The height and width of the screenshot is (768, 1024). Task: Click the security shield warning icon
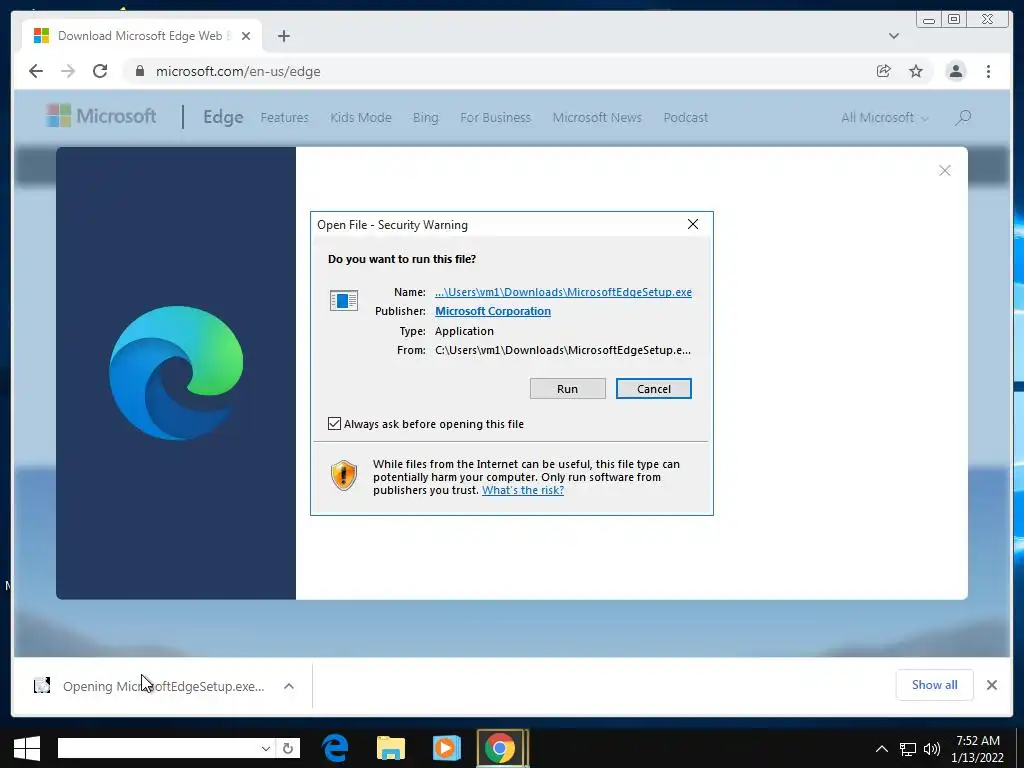344,475
